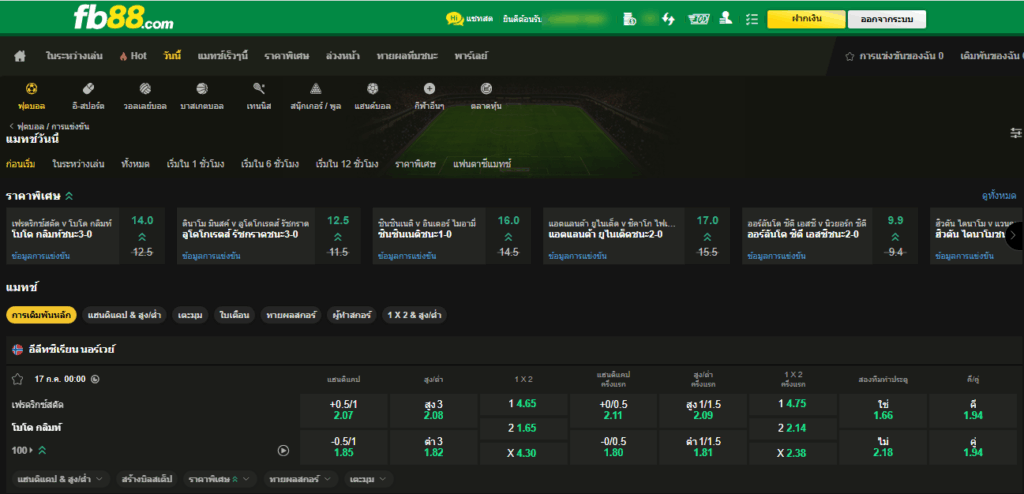Viewport: 1024px width, 494px height.
Task: Go to the home page icon
Action: 20,56
